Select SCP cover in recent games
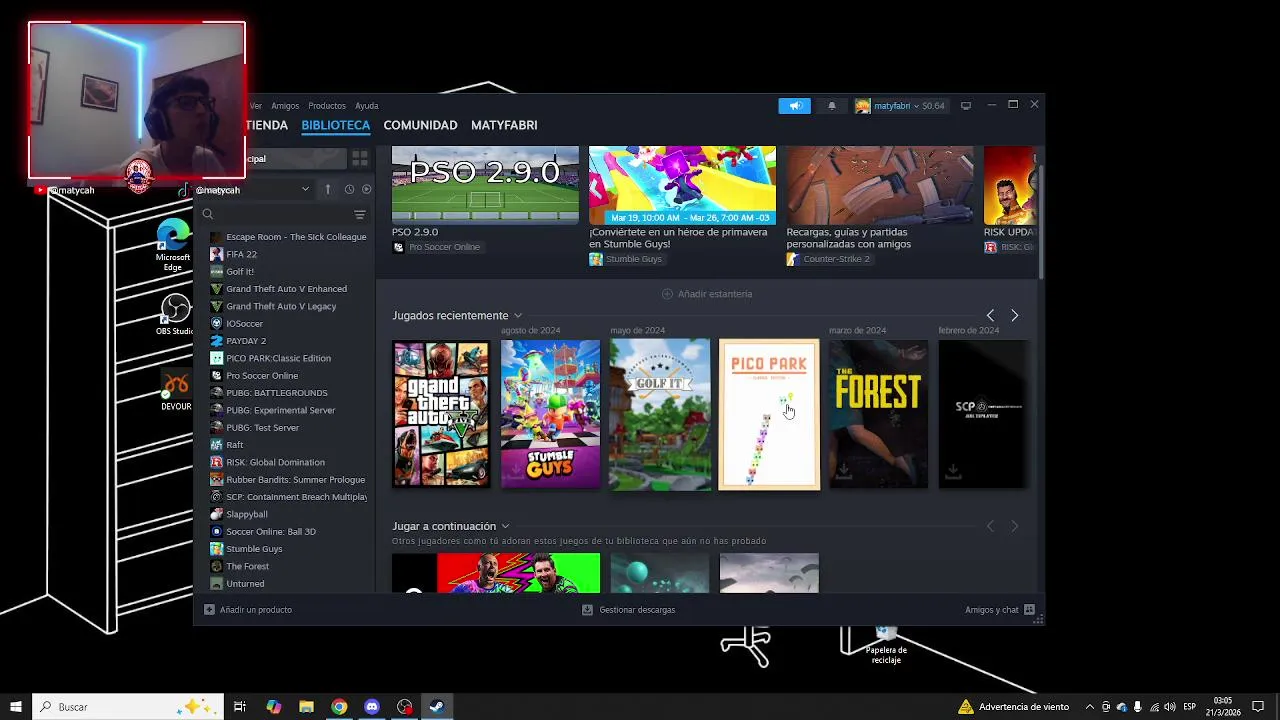The width and height of the screenshot is (1280, 720). [x=983, y=414]
